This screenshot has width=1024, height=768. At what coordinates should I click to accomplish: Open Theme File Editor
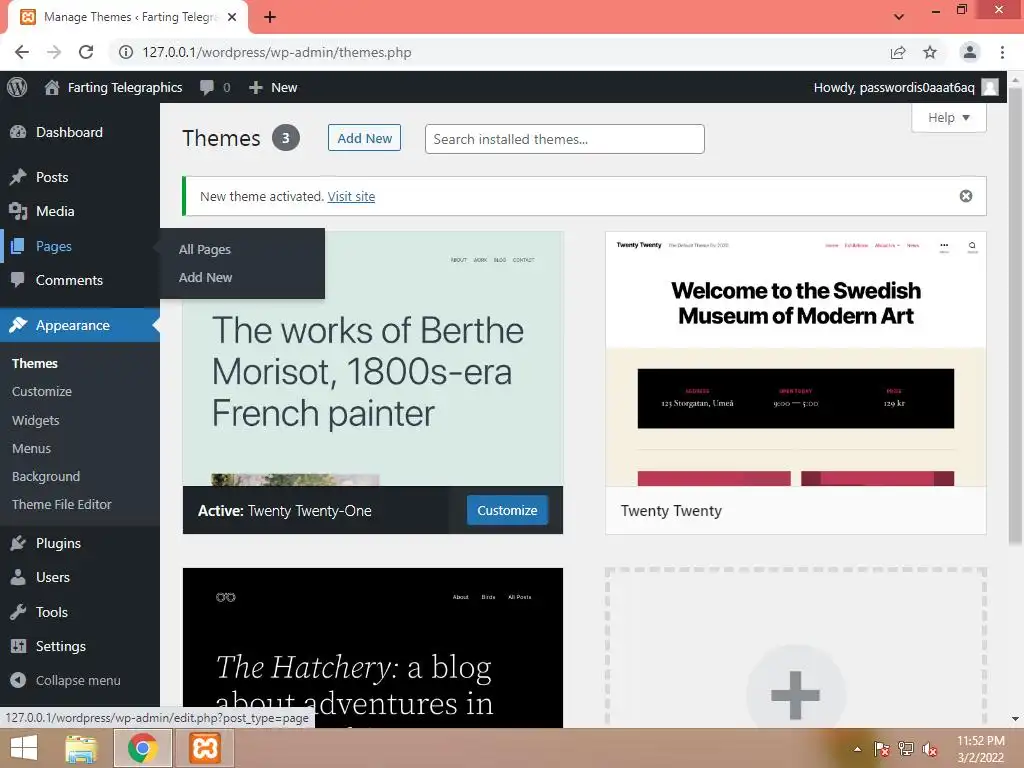pos(61,504)
